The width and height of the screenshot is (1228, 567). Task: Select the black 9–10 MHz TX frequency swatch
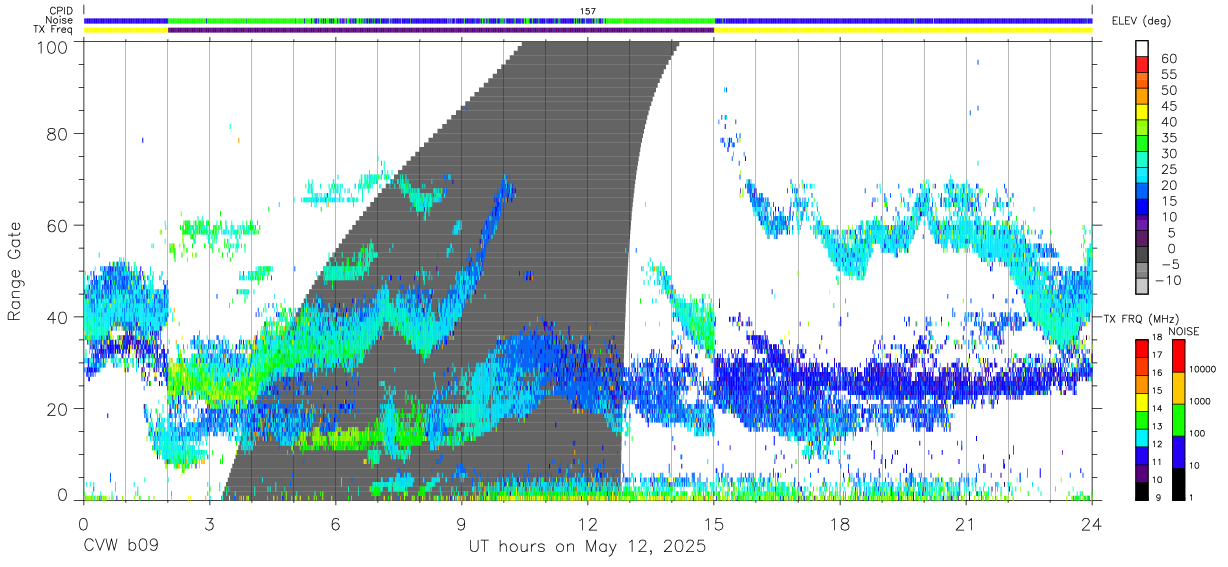[1142, 490]
